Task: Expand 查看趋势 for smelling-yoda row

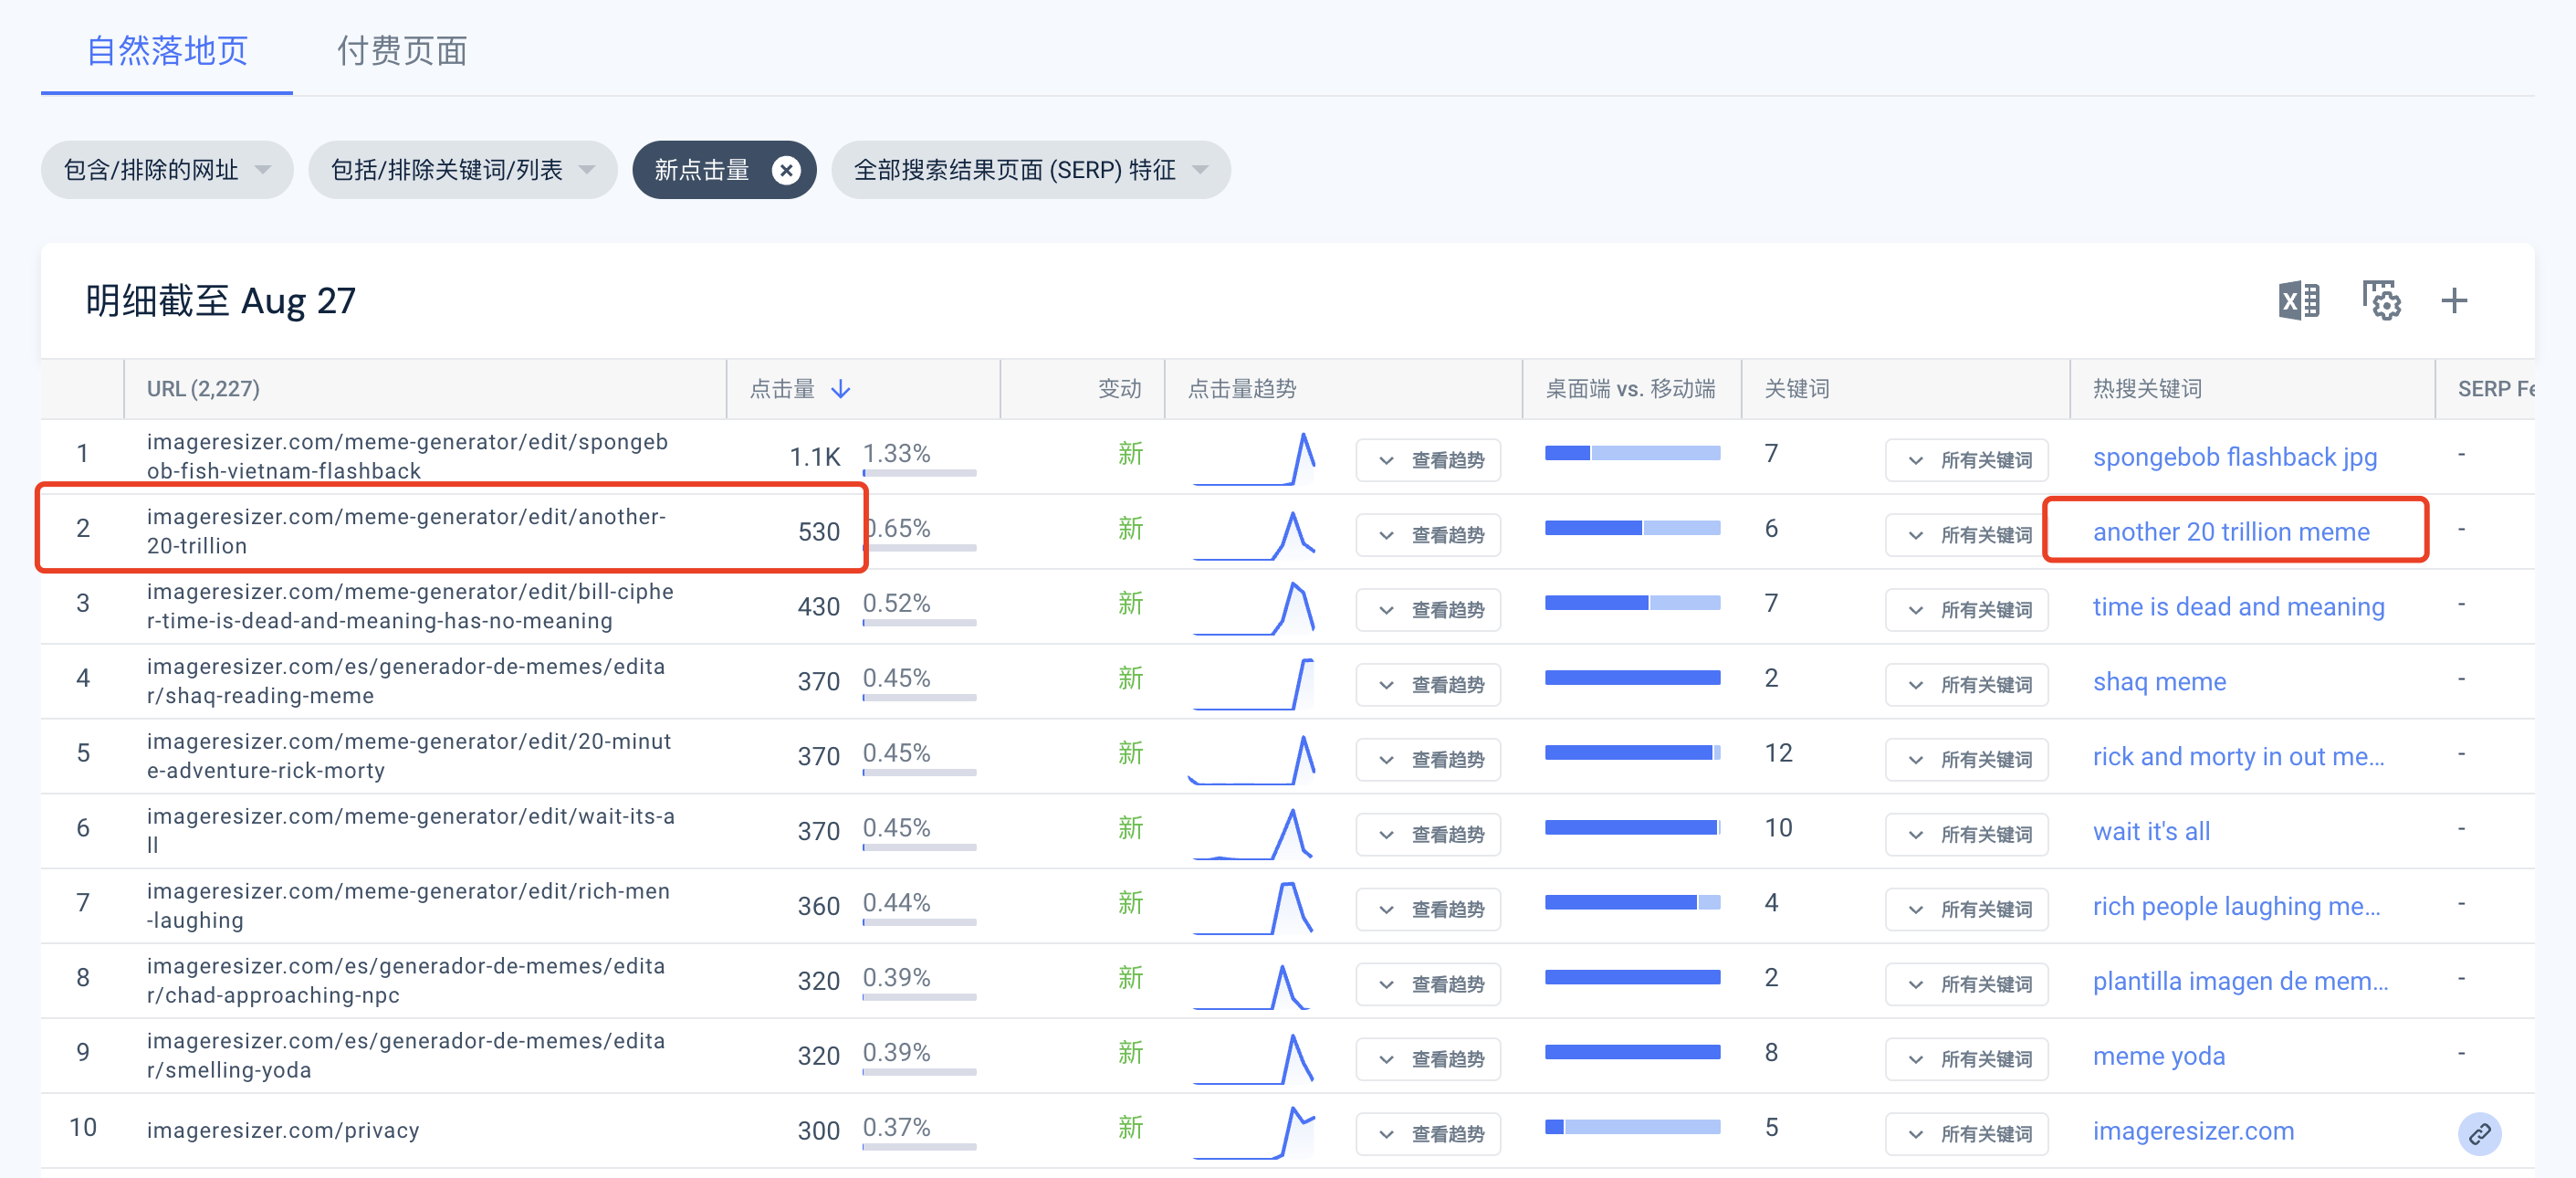Action: pos(1428,1059)
